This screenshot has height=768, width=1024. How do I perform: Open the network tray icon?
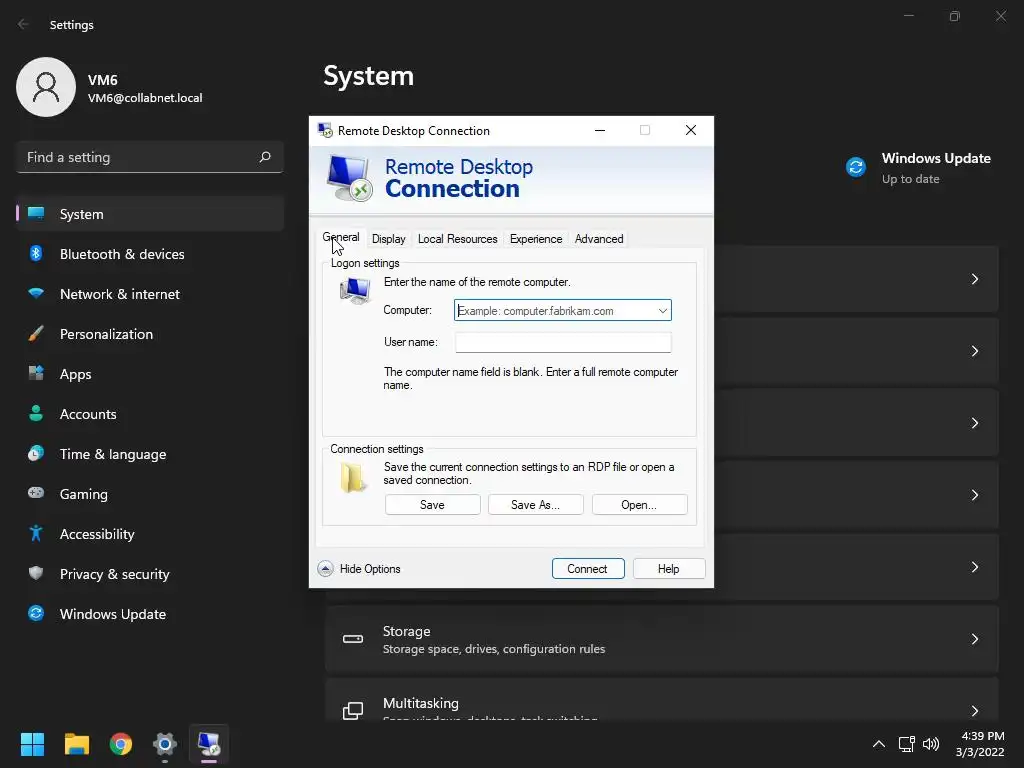(906, 744)
